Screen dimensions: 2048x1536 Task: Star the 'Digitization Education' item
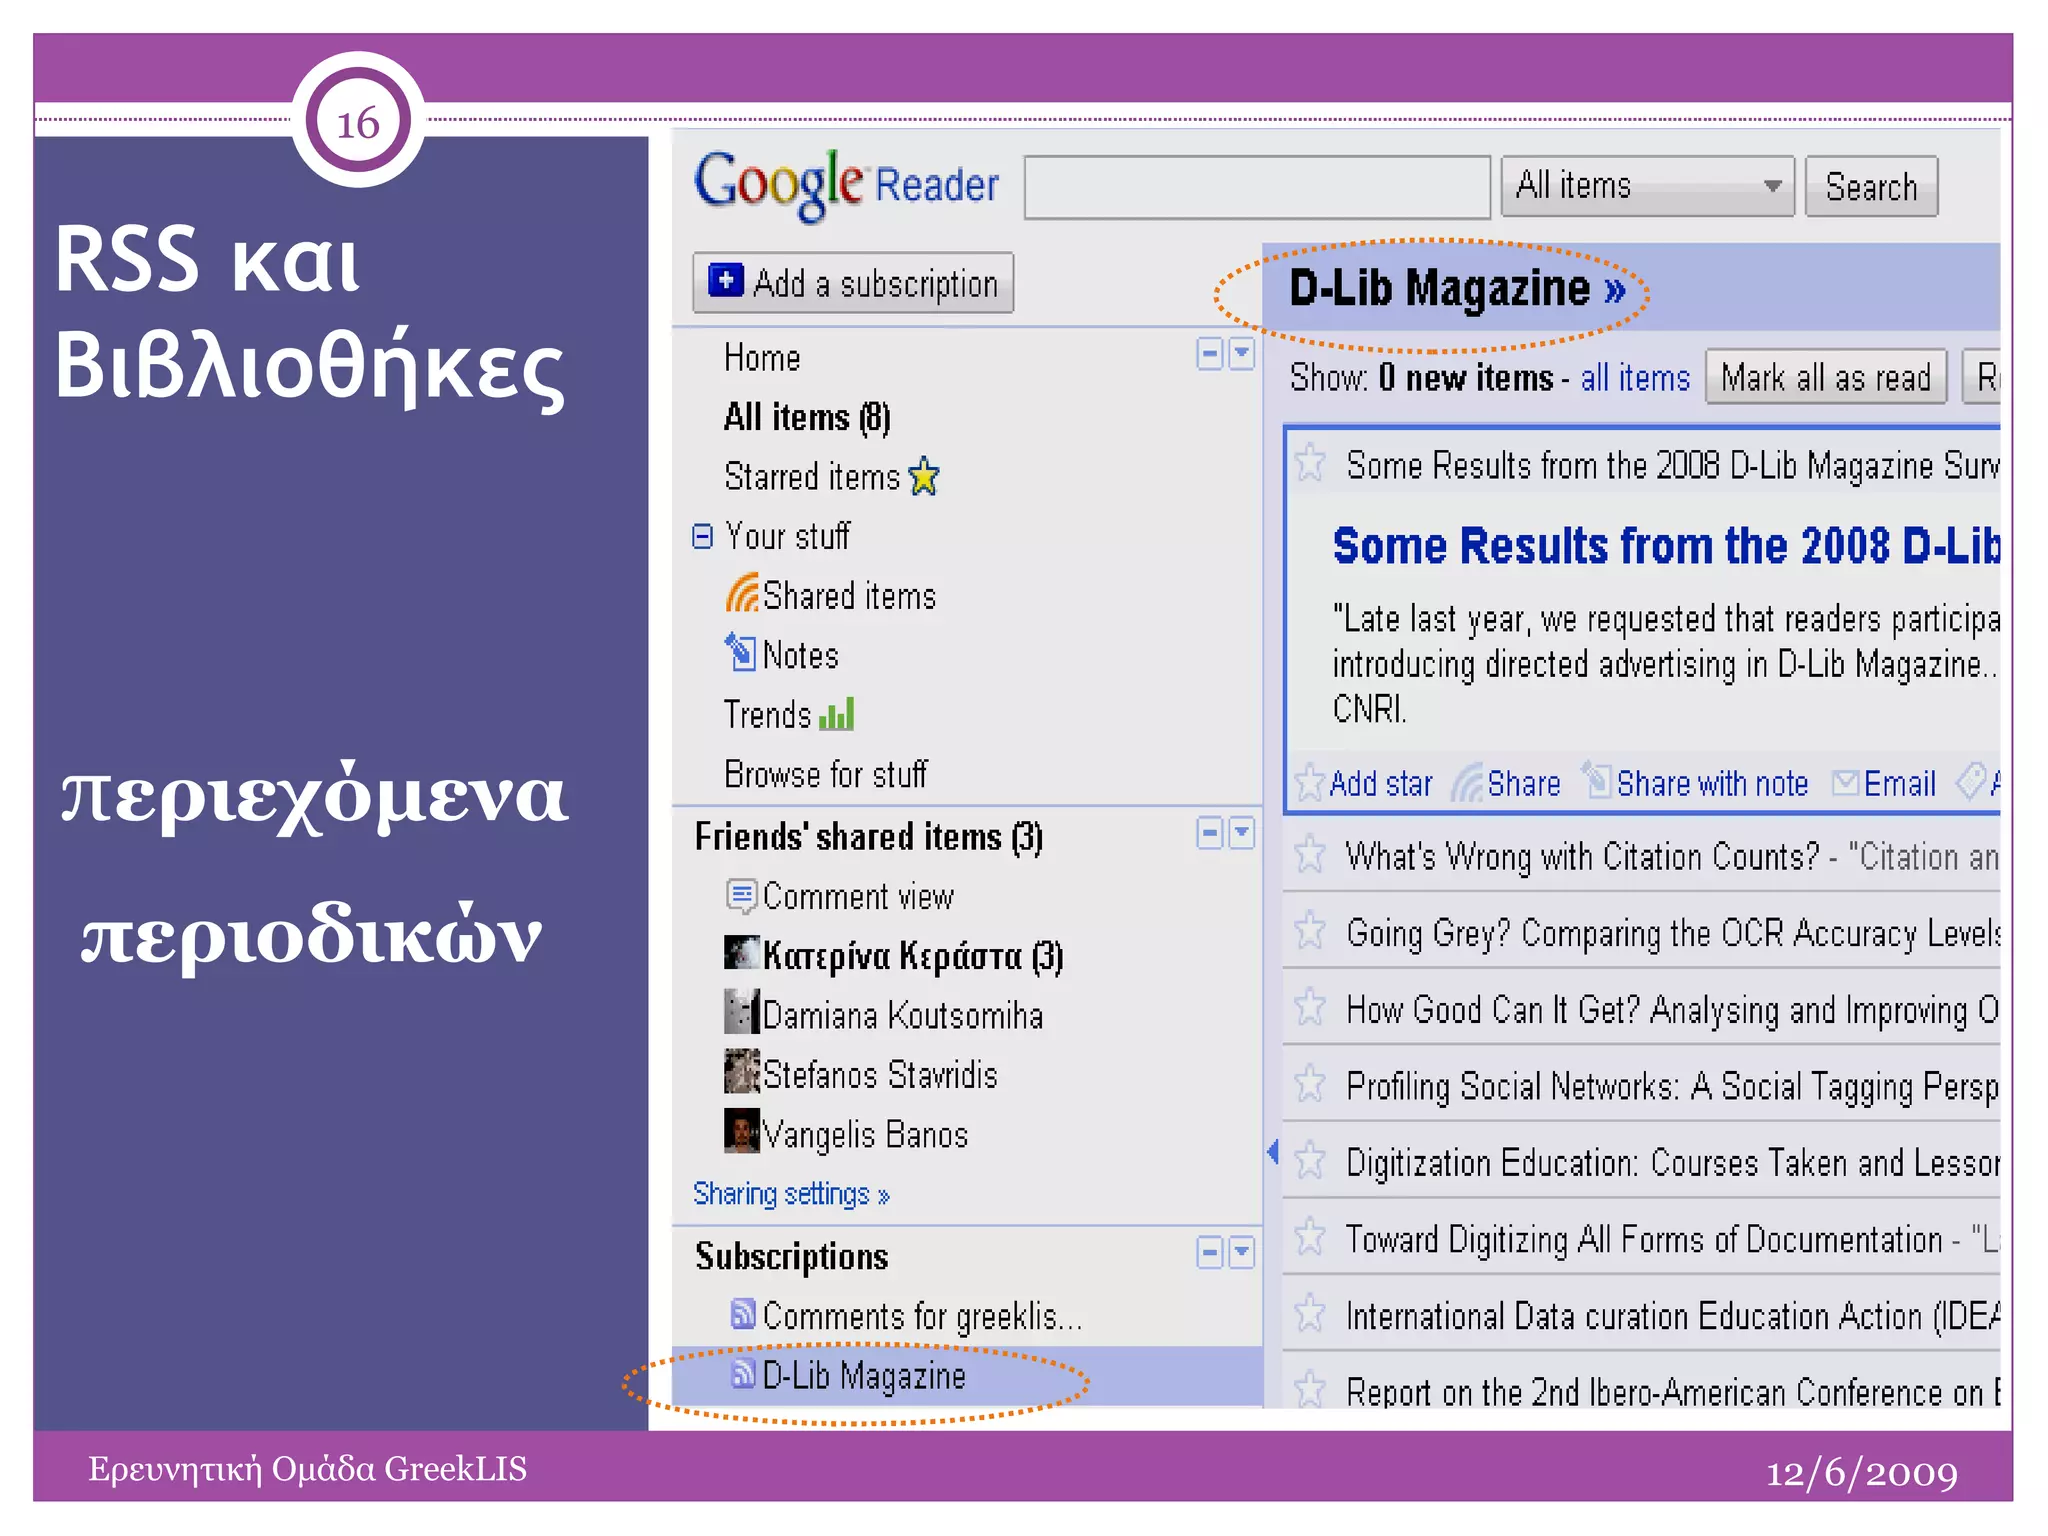[x=1310, y=1161]
